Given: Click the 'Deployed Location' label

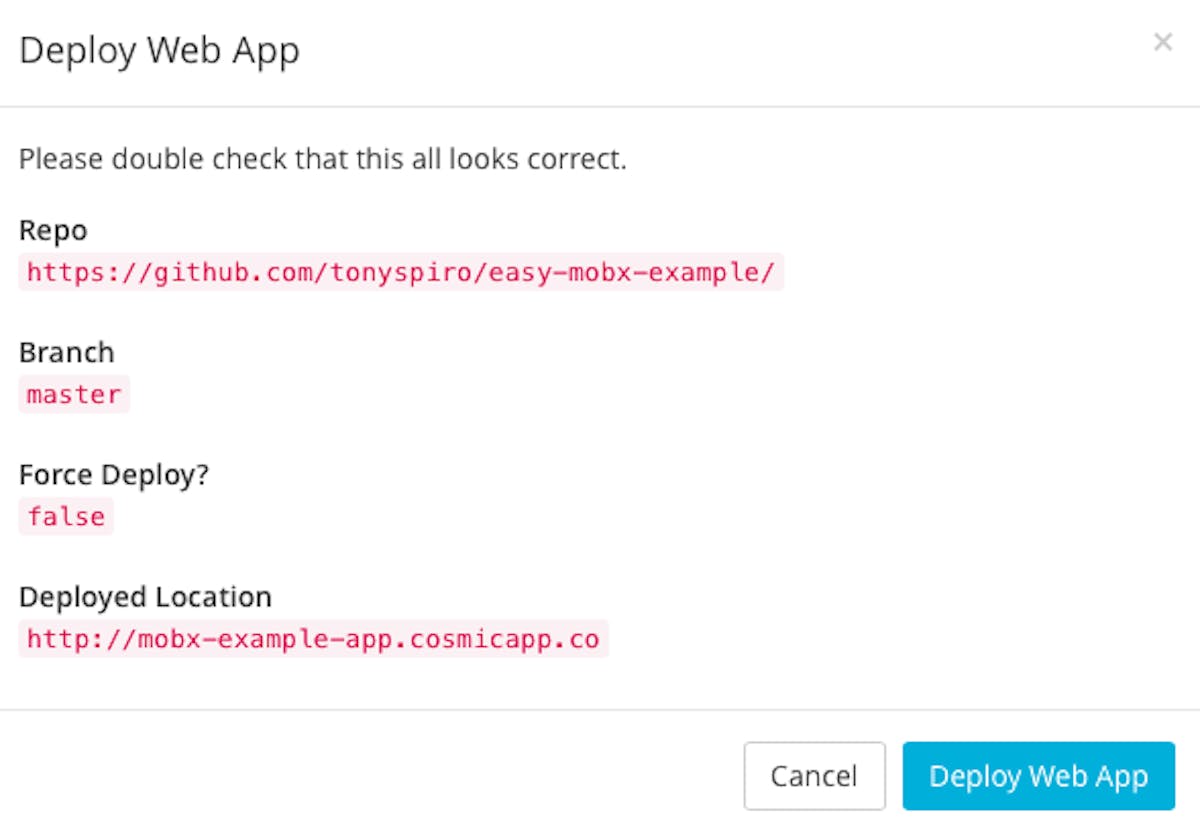Looking at the screenshot, I should 145,597.
